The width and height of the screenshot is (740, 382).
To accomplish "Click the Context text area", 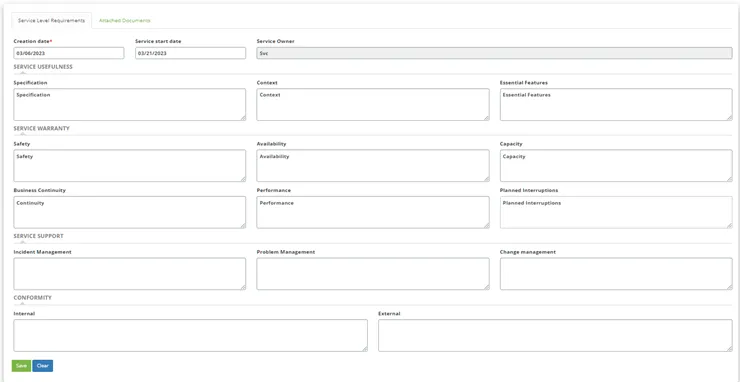I will click(373, 104).
